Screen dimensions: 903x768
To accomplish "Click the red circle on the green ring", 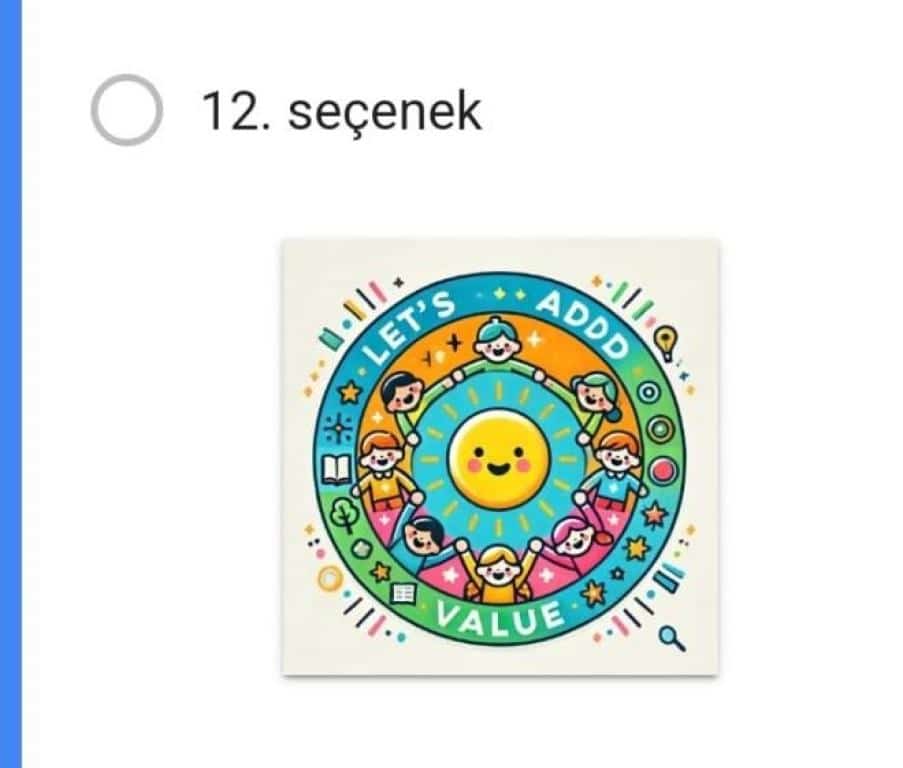I will pyautogui.click(x=663, y=471).
